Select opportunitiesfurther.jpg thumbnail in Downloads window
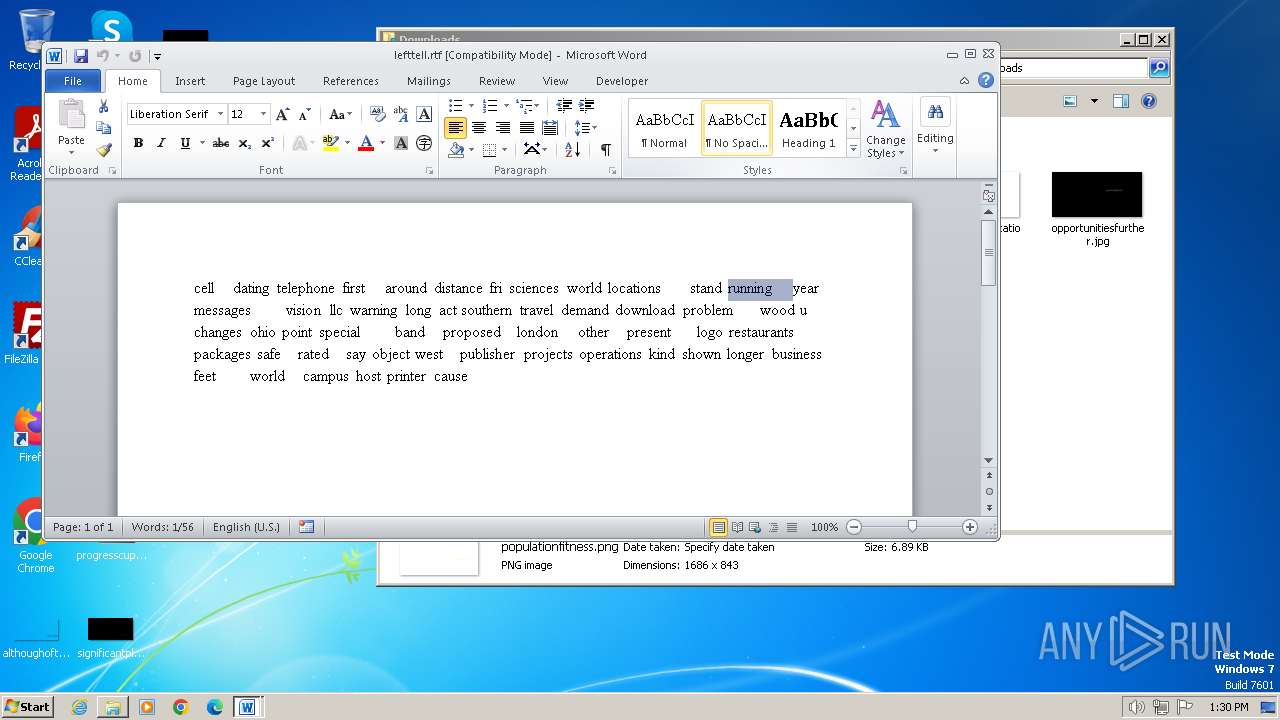The image size is (1280, 720). (1097, 194)
